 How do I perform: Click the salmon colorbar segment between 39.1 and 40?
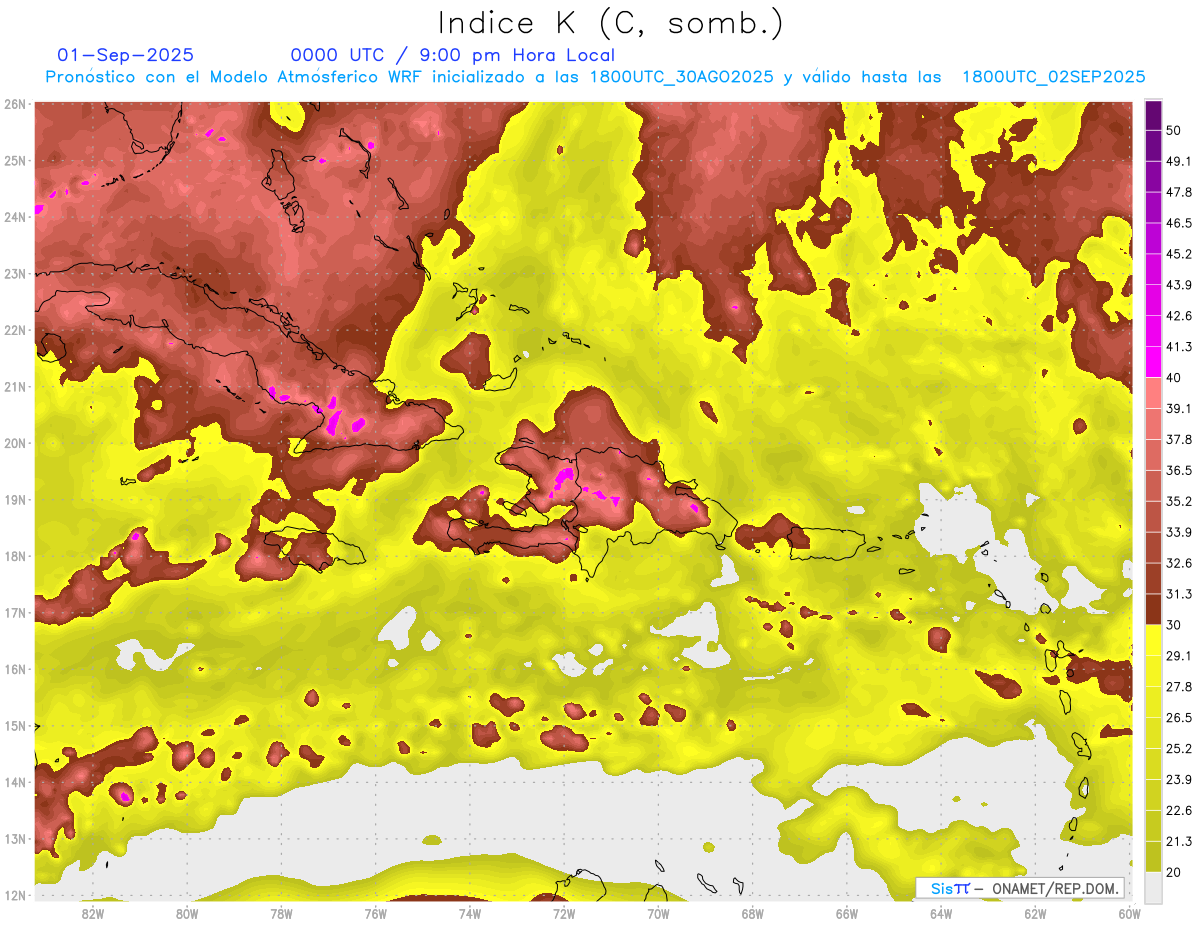pos(1153,392)
